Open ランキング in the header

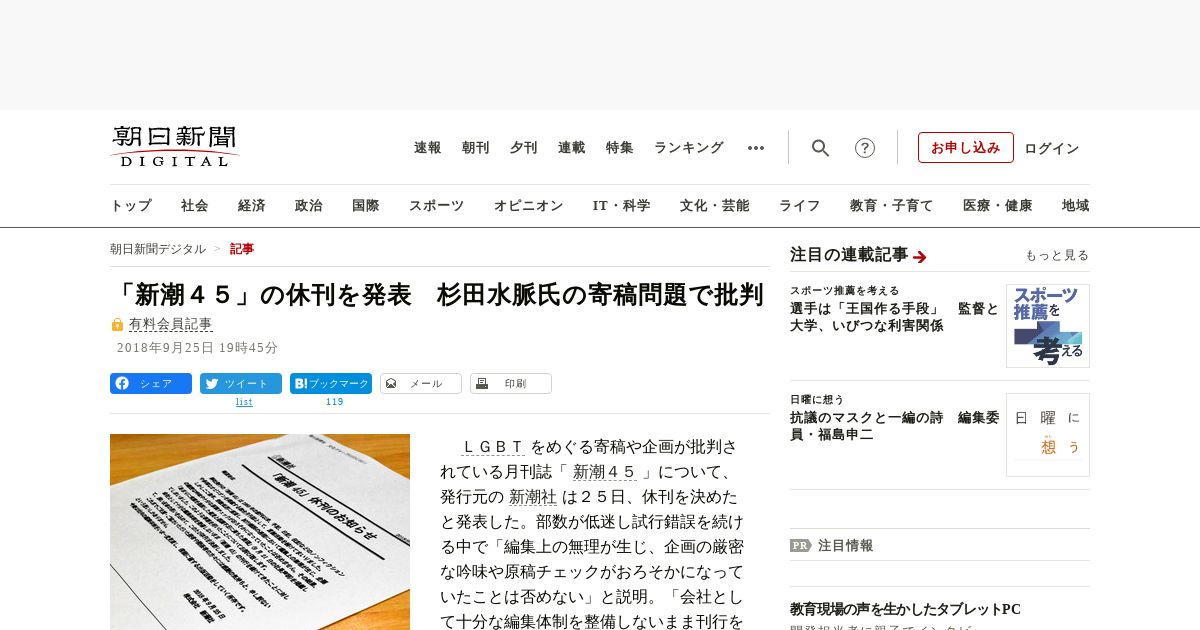coord(689,148)
